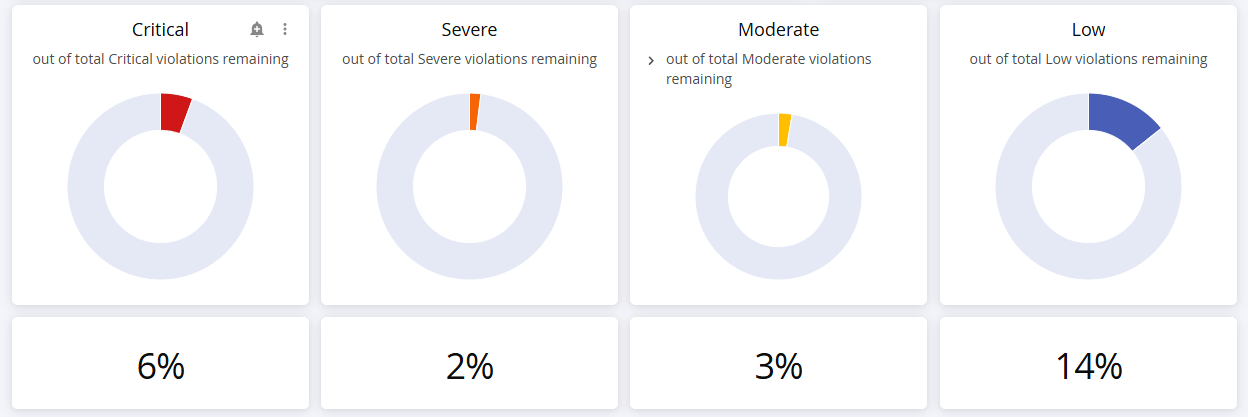Screen dimensions: 1248x417
Task: Click the 2% Severe percentage tile
Action: (x=469, y=366)
